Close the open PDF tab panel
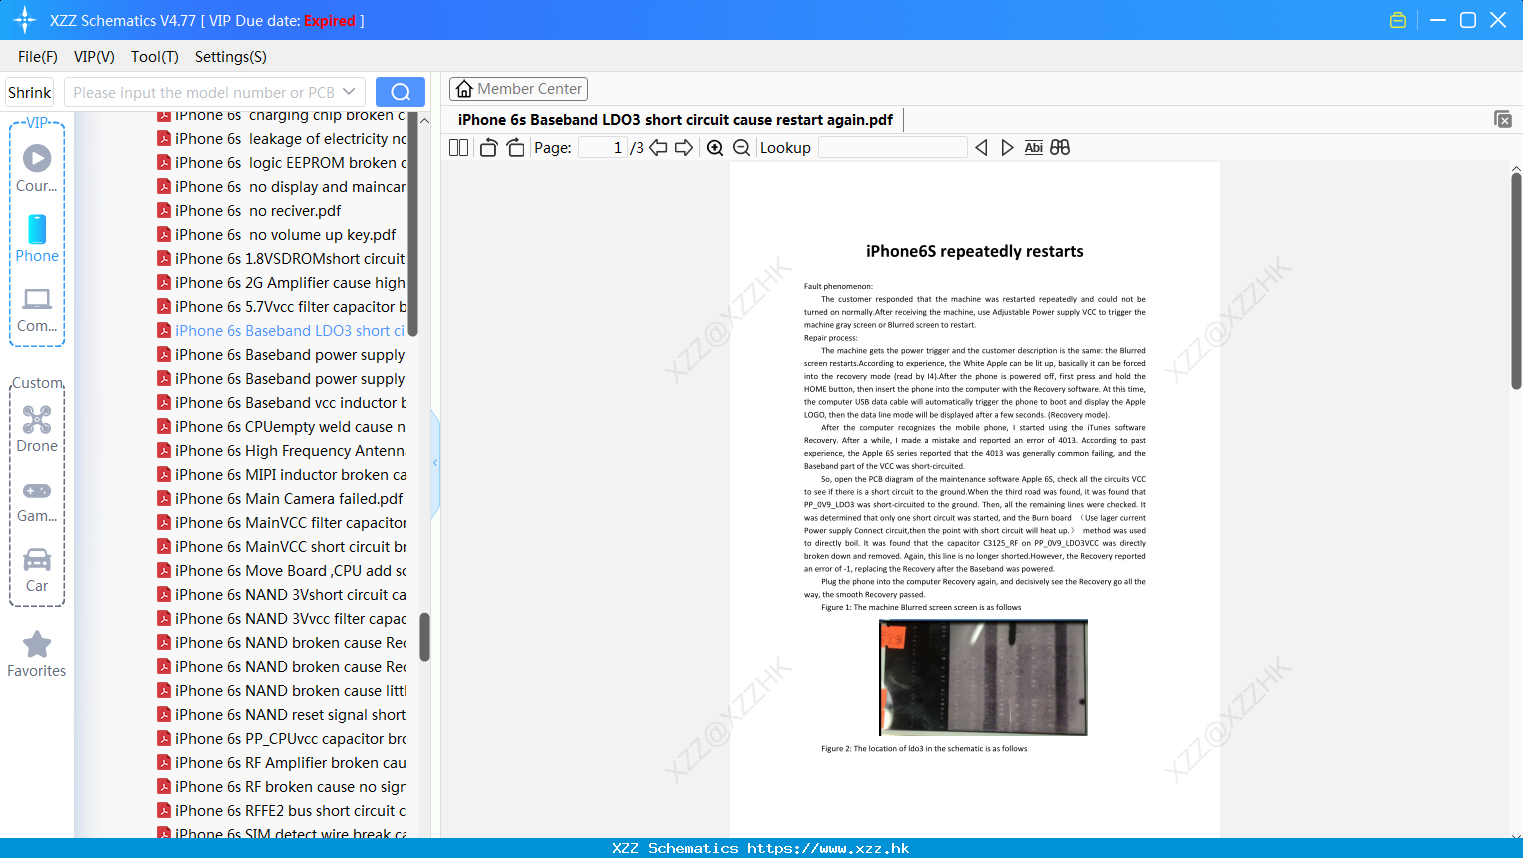1523x858 pixels. point(1503,119)
